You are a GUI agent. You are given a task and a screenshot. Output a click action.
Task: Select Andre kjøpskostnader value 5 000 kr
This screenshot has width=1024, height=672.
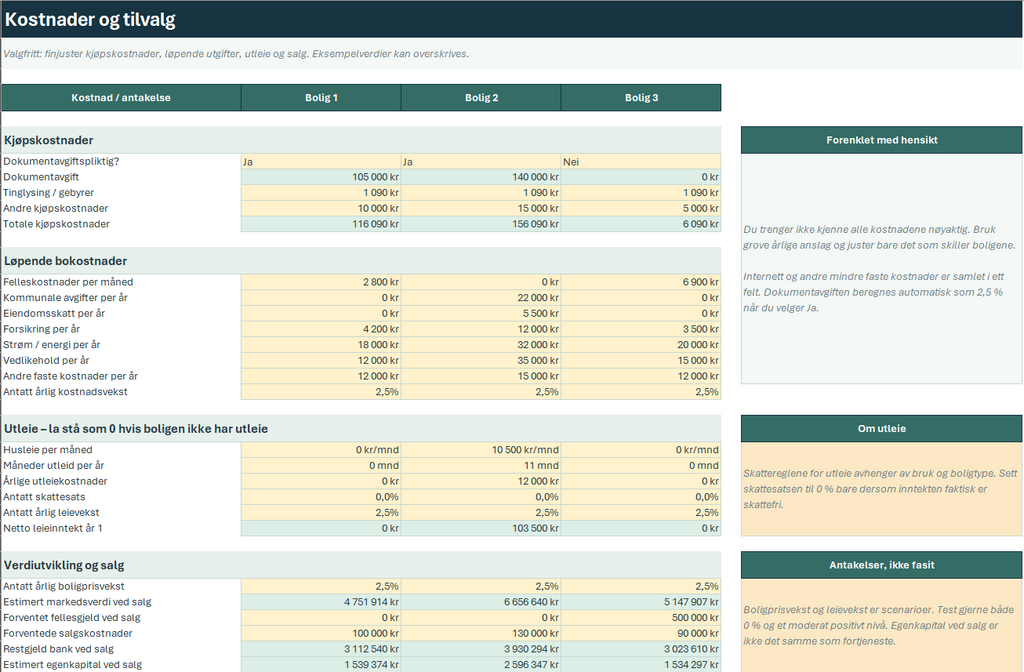pyautogui.click(x=641, y=208)
